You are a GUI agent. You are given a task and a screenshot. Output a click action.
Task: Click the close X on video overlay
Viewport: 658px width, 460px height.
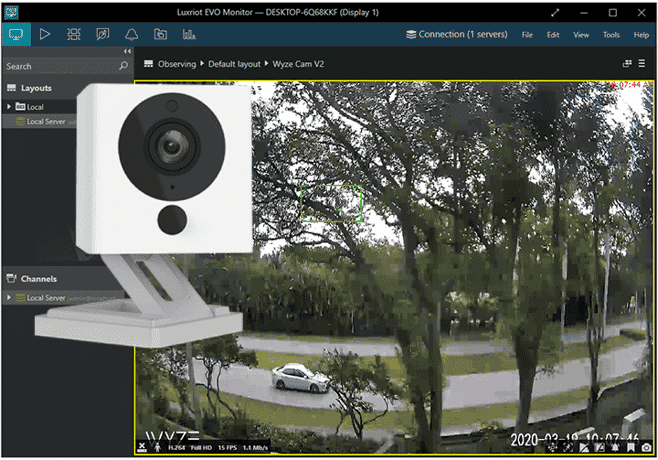pos(141,446)
